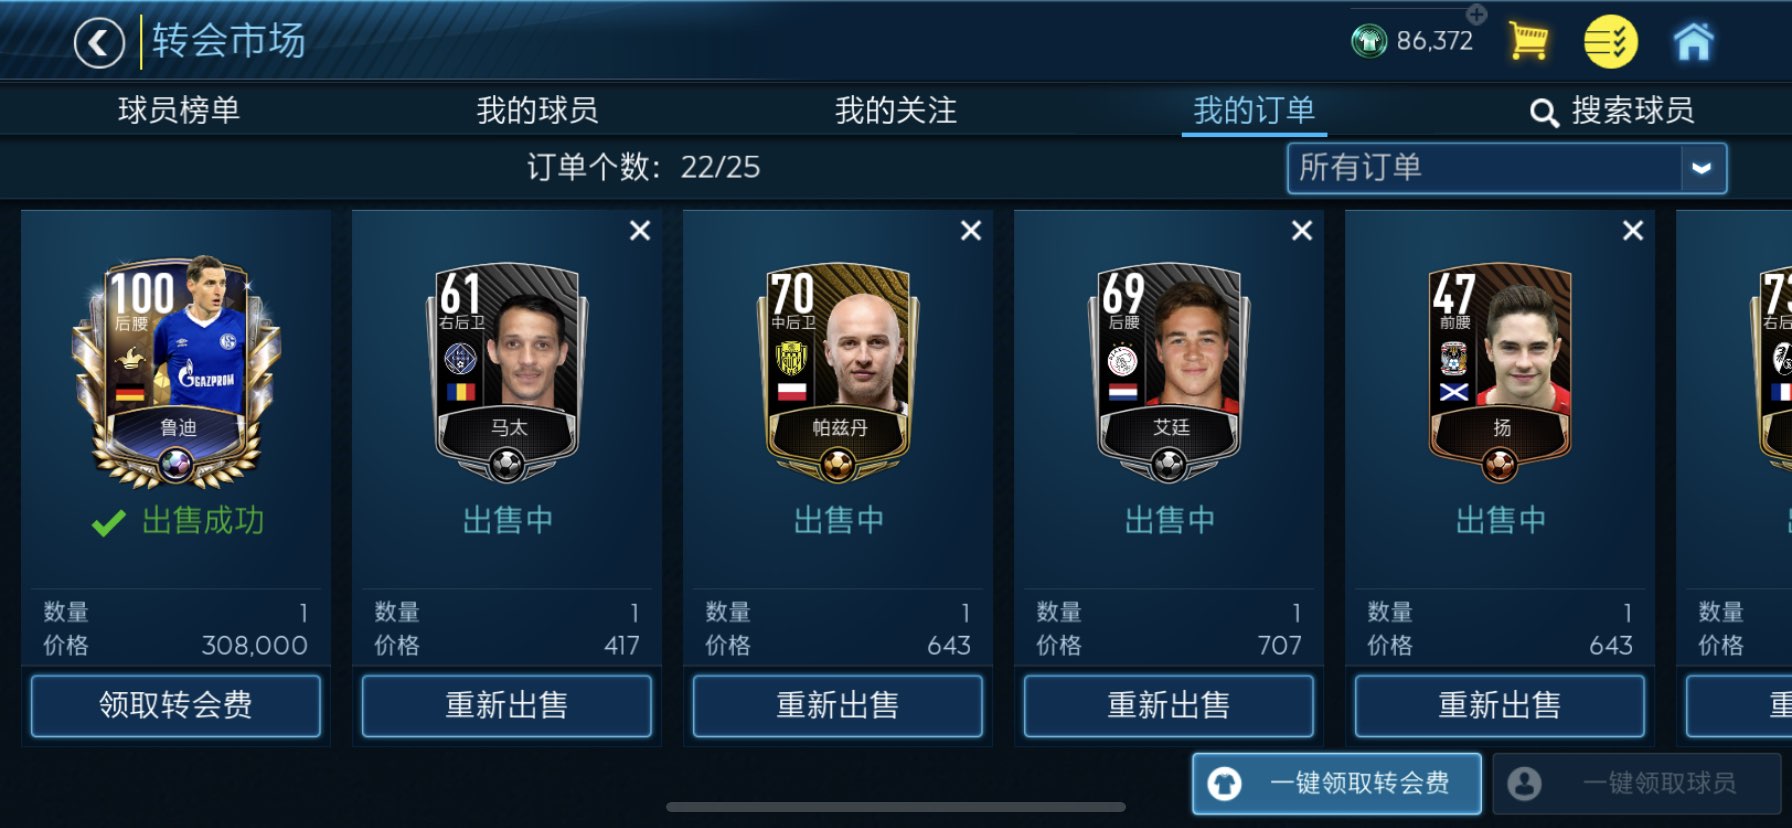Tap 一键领取转会费 to collect all fees
Image resolution: width=1792 pixels, height=828 pixels.
coord(1337,783)
